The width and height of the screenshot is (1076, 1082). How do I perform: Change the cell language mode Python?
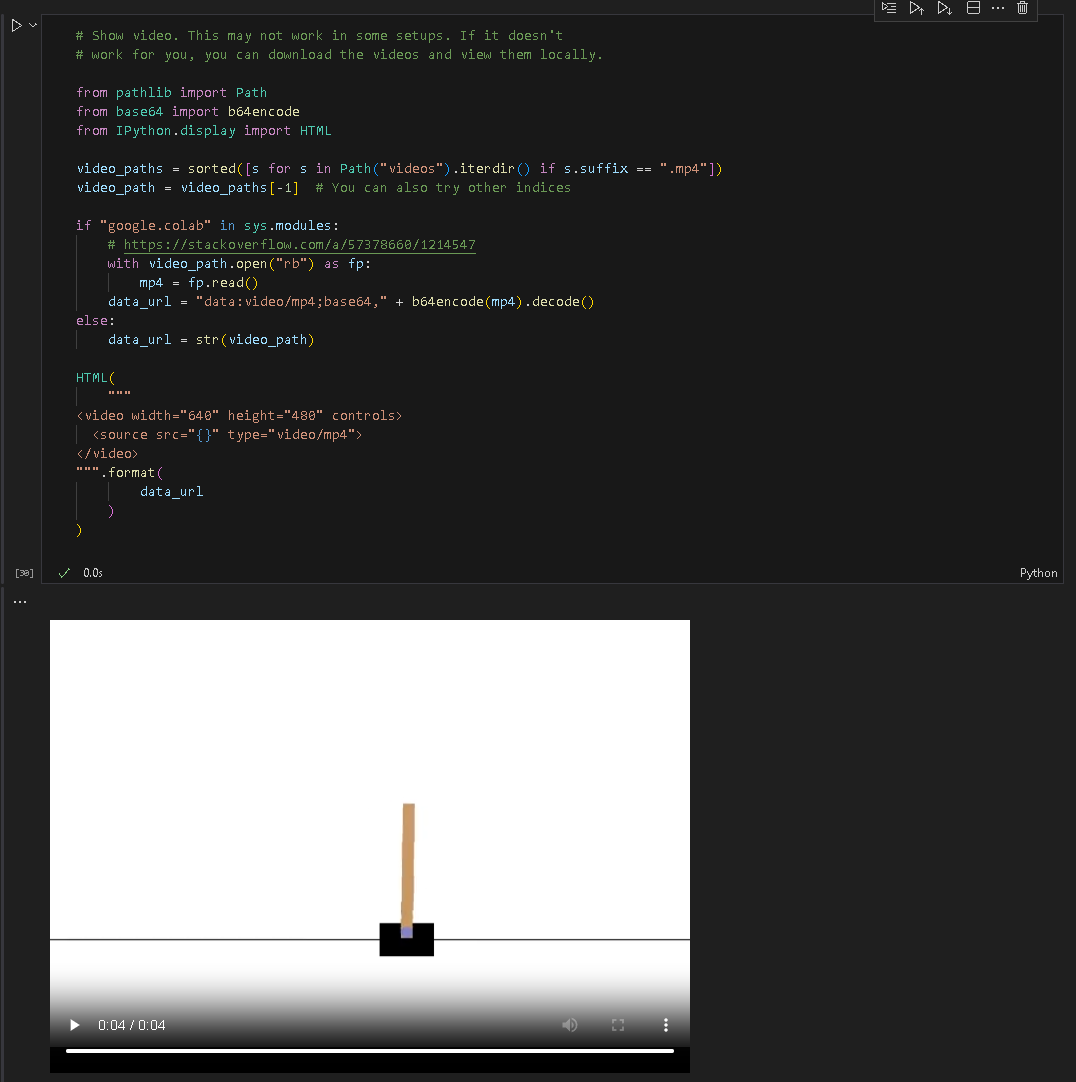click(x=1038, y=573)
